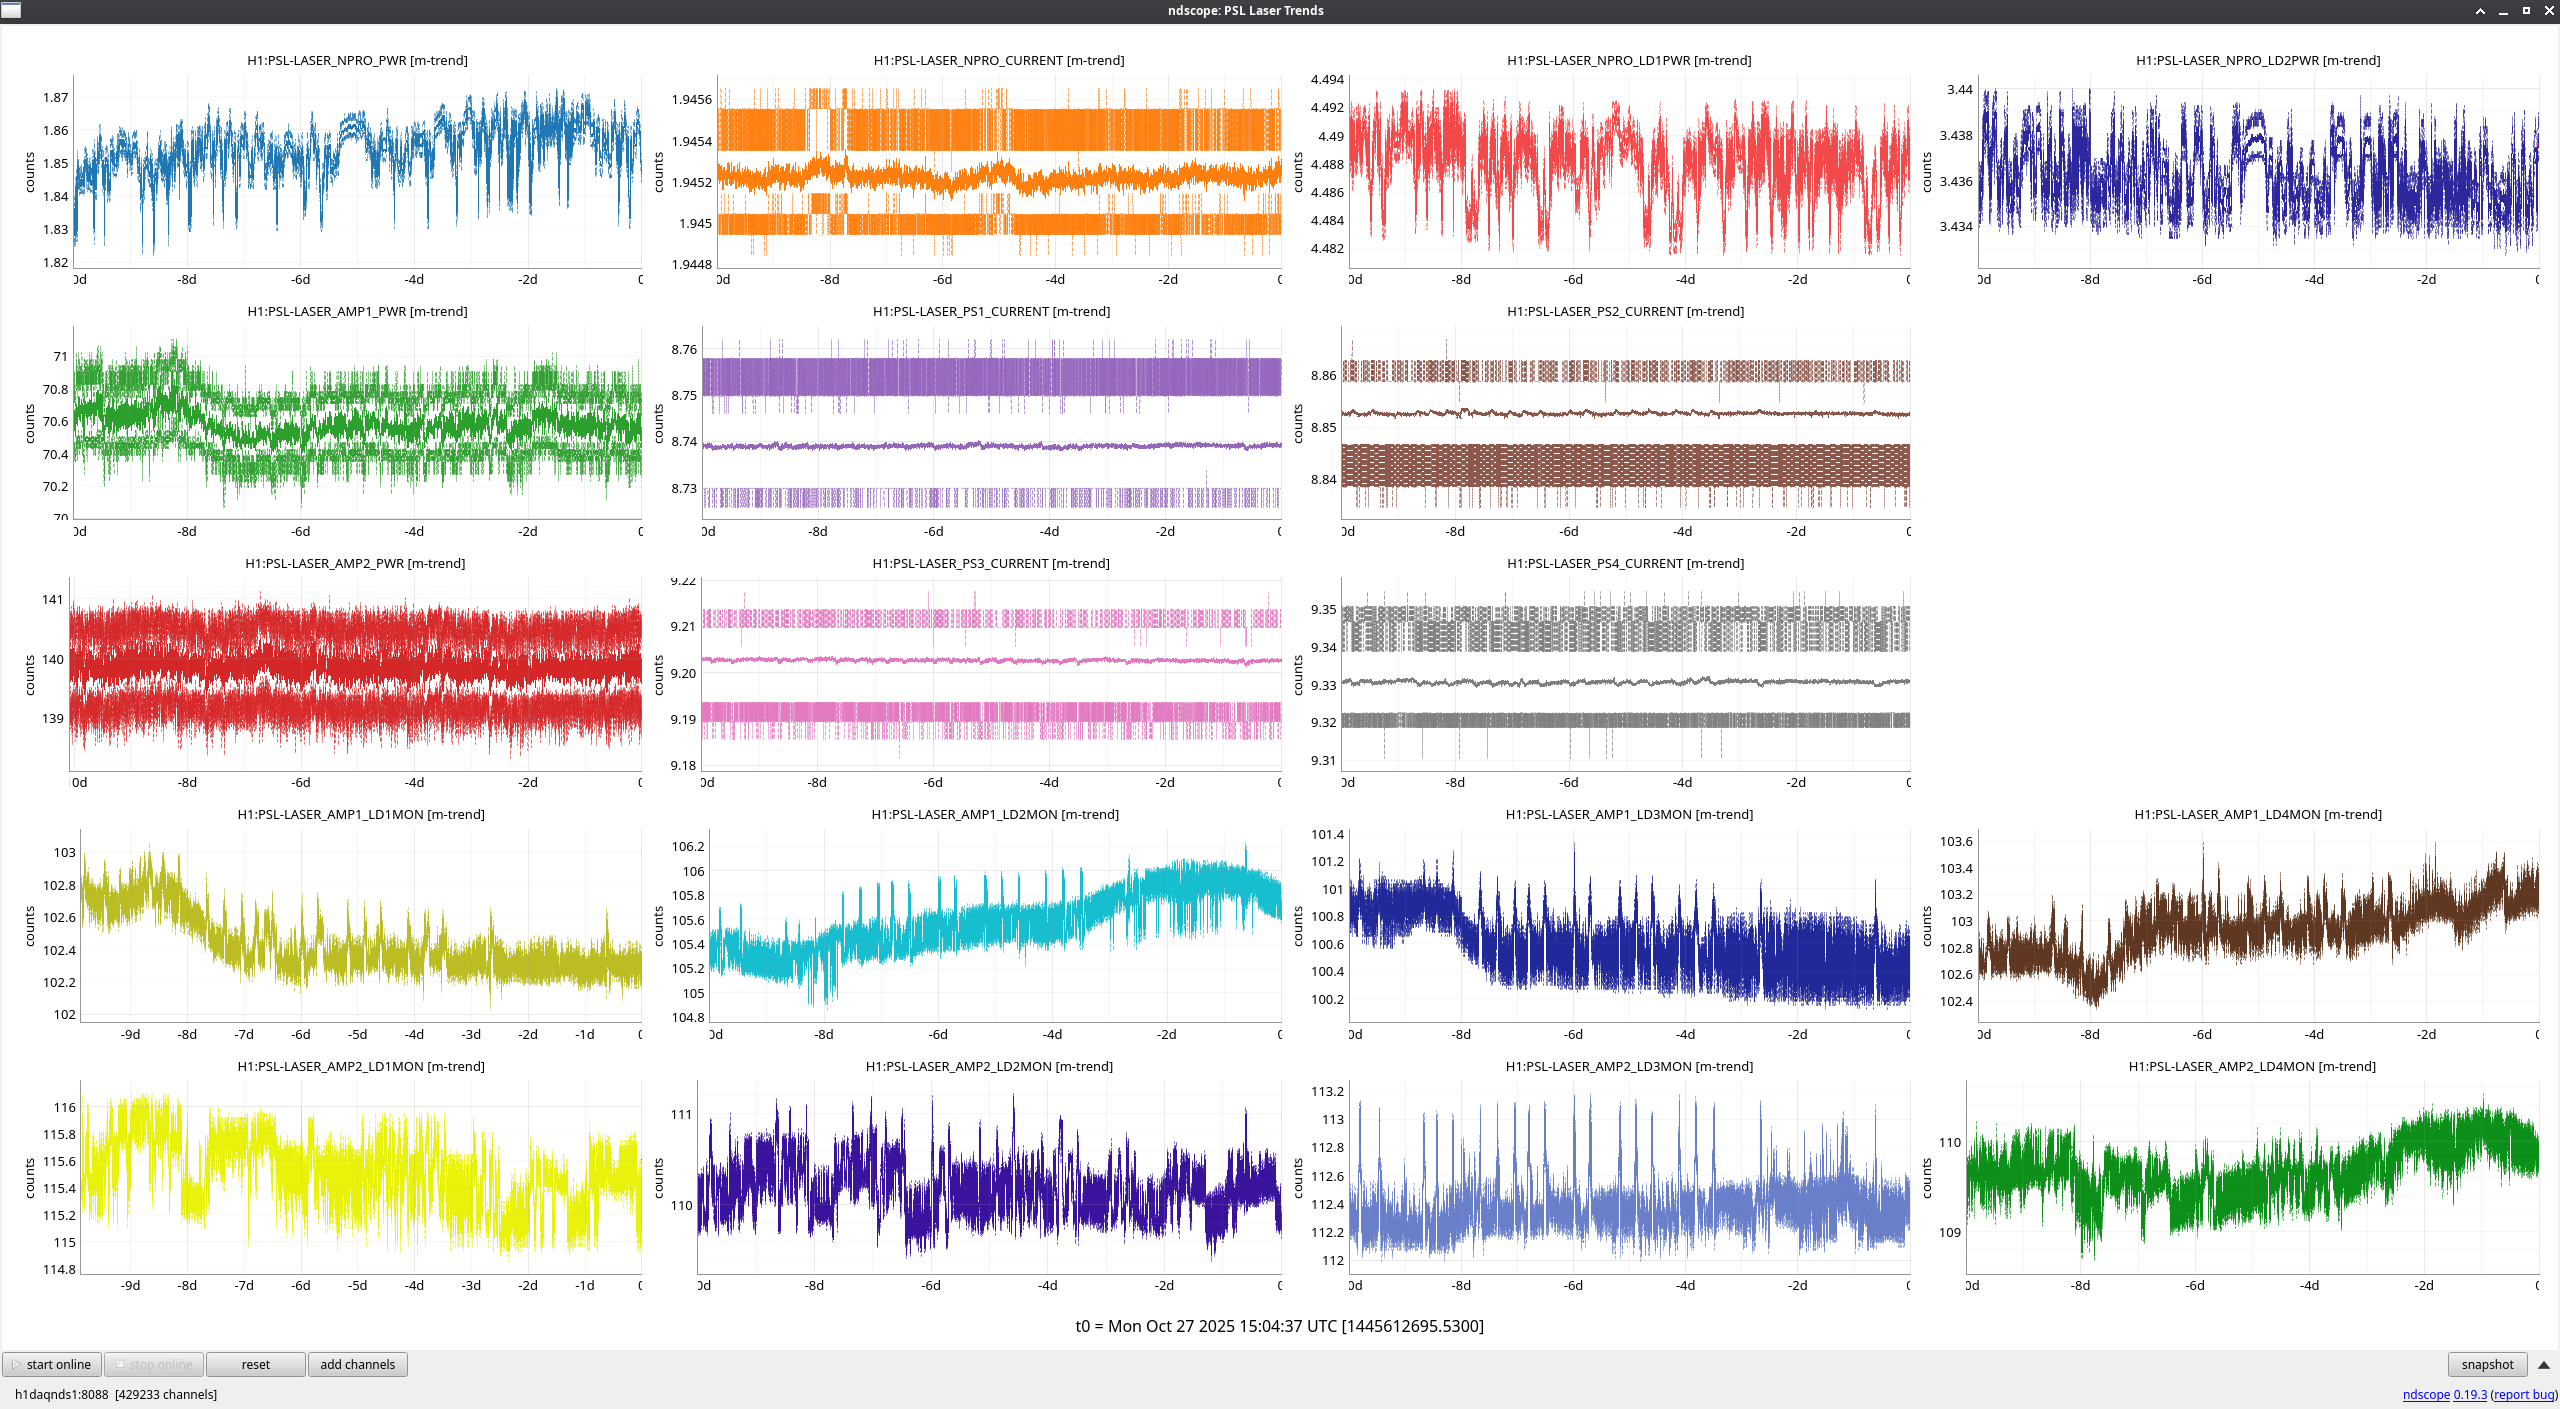The height and width of the screenshot is (1409, 2560).
Task: Minimize the ndscope window
Action: pyautogui.click(x=2503, y=11)
